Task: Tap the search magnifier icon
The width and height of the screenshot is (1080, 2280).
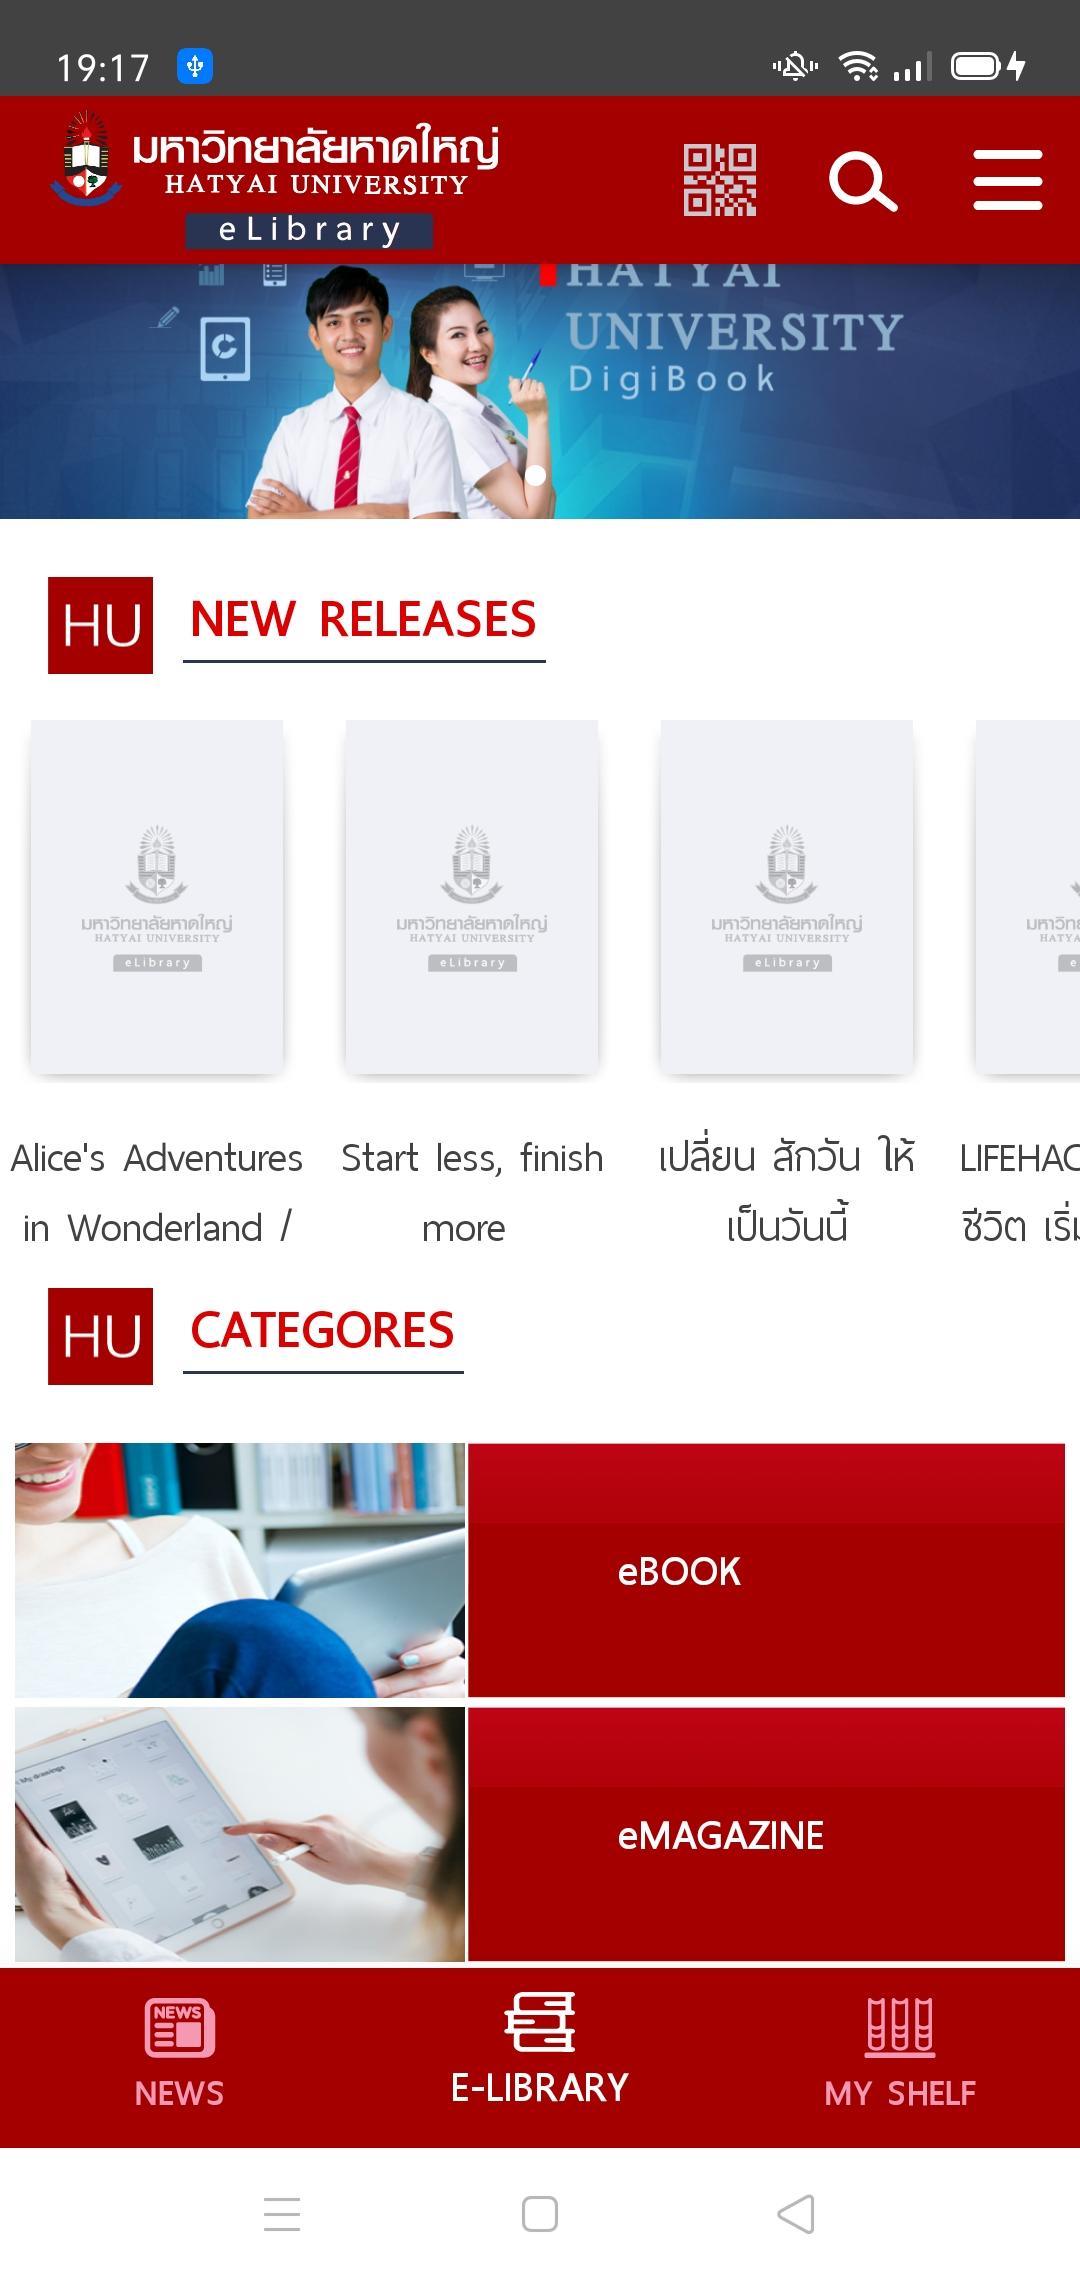Action: tap(863, 181)
